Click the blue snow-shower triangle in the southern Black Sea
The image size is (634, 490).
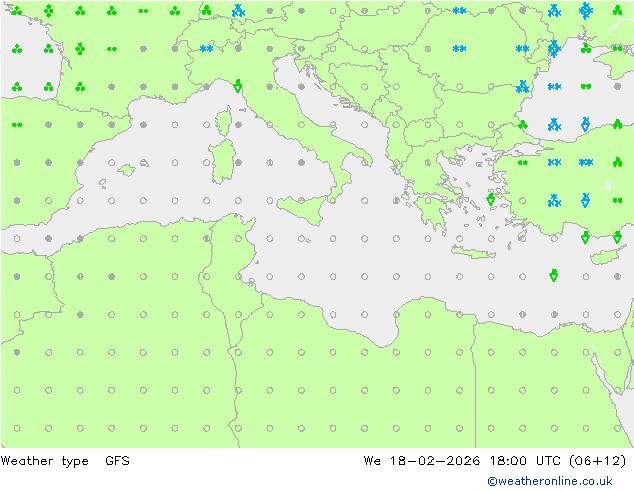pyautogui.click(x=585, y=124)
